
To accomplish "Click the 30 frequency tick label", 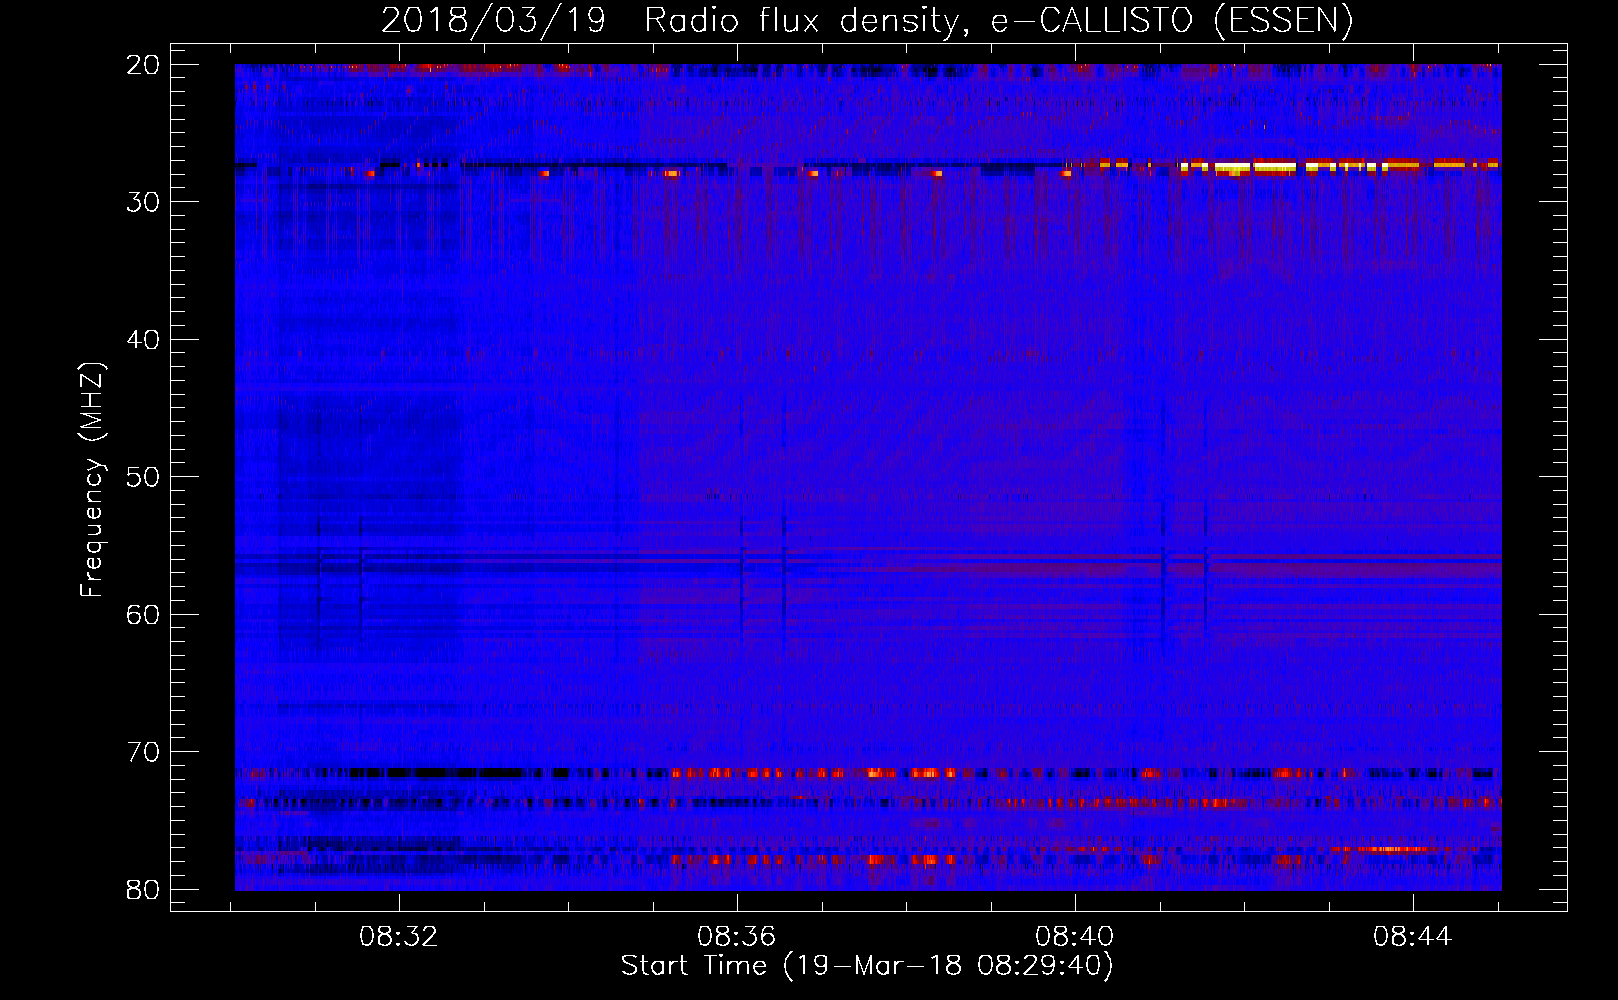I will pyautogui.click(x=144, y=202).
